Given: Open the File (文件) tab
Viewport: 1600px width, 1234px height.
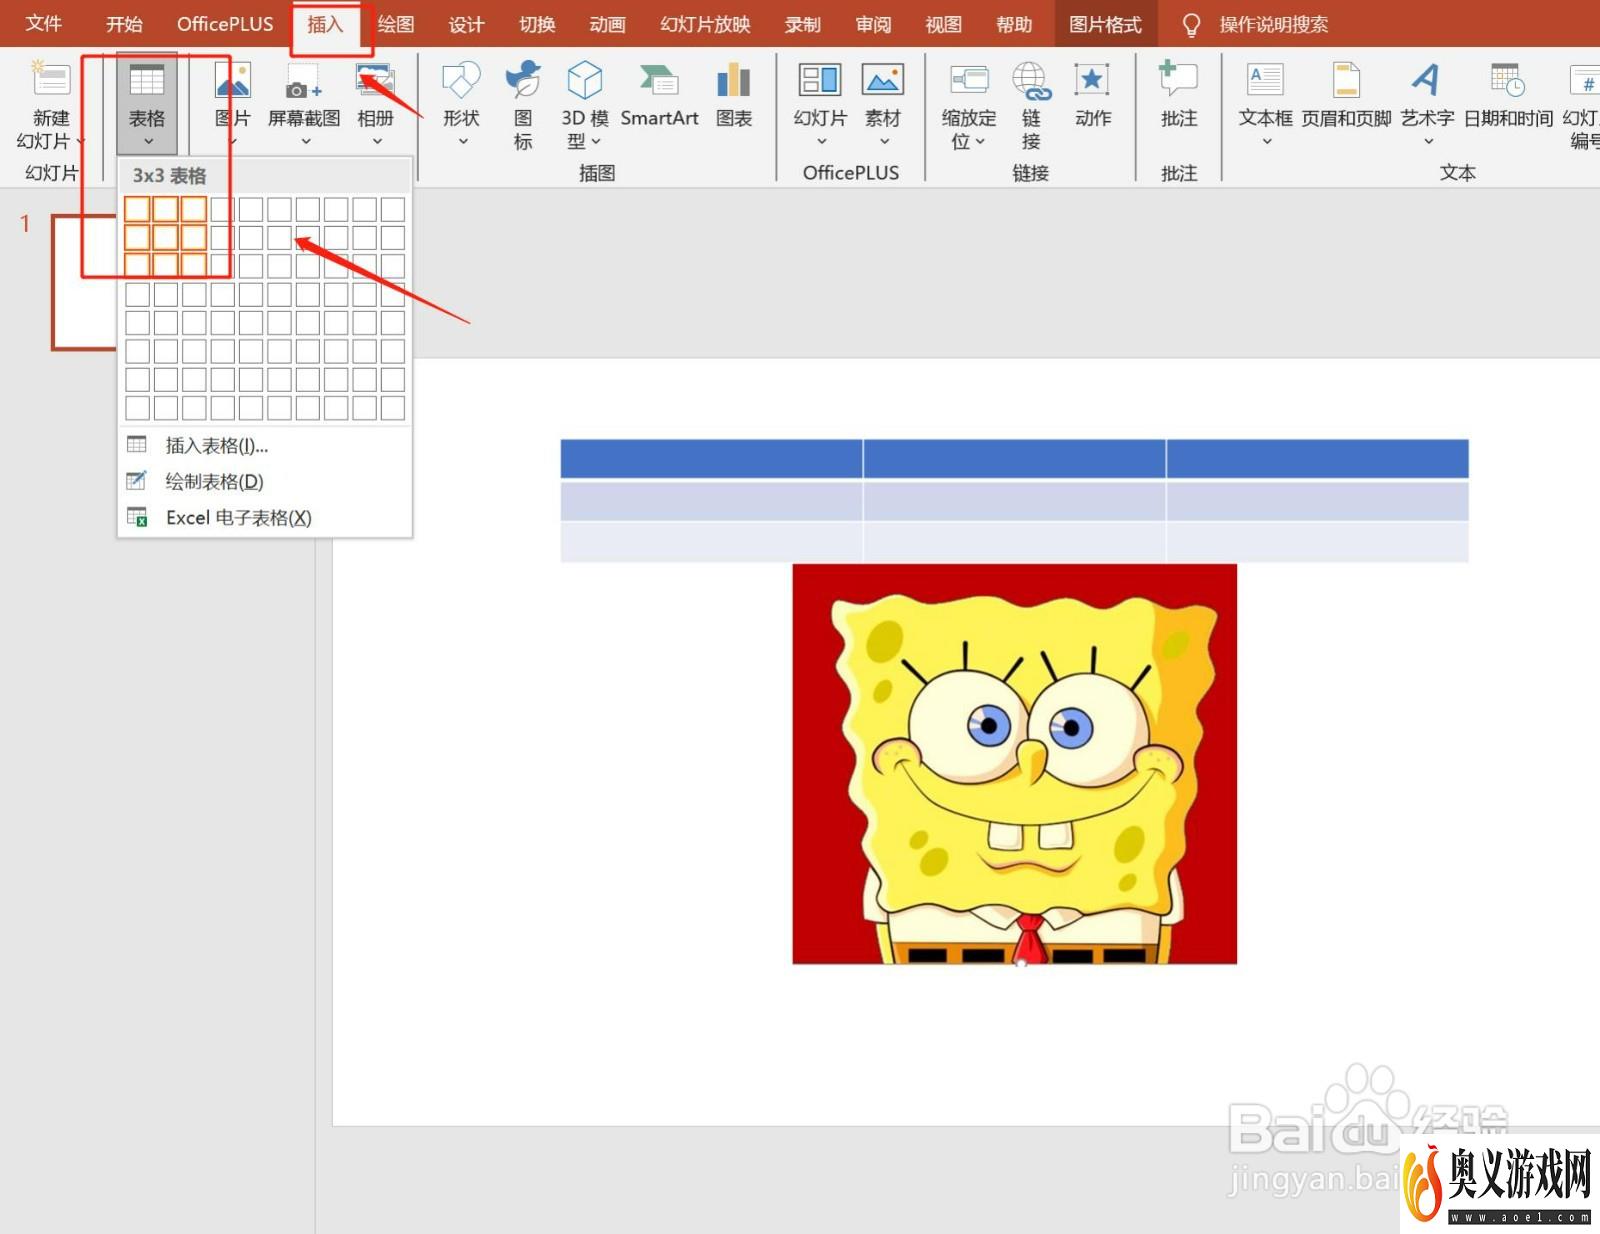Looking at the screenshot, I should click(44, 24).
